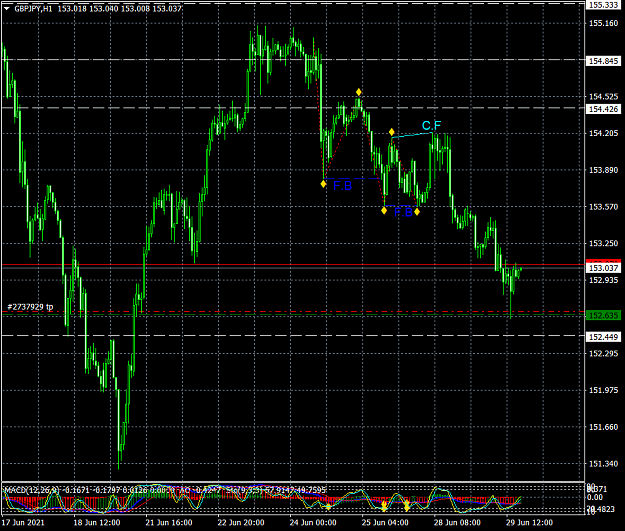Click the 17 Jun 2021 date label
The height and width of the screenshot is (531, 625).
click(x=23, y=523)
